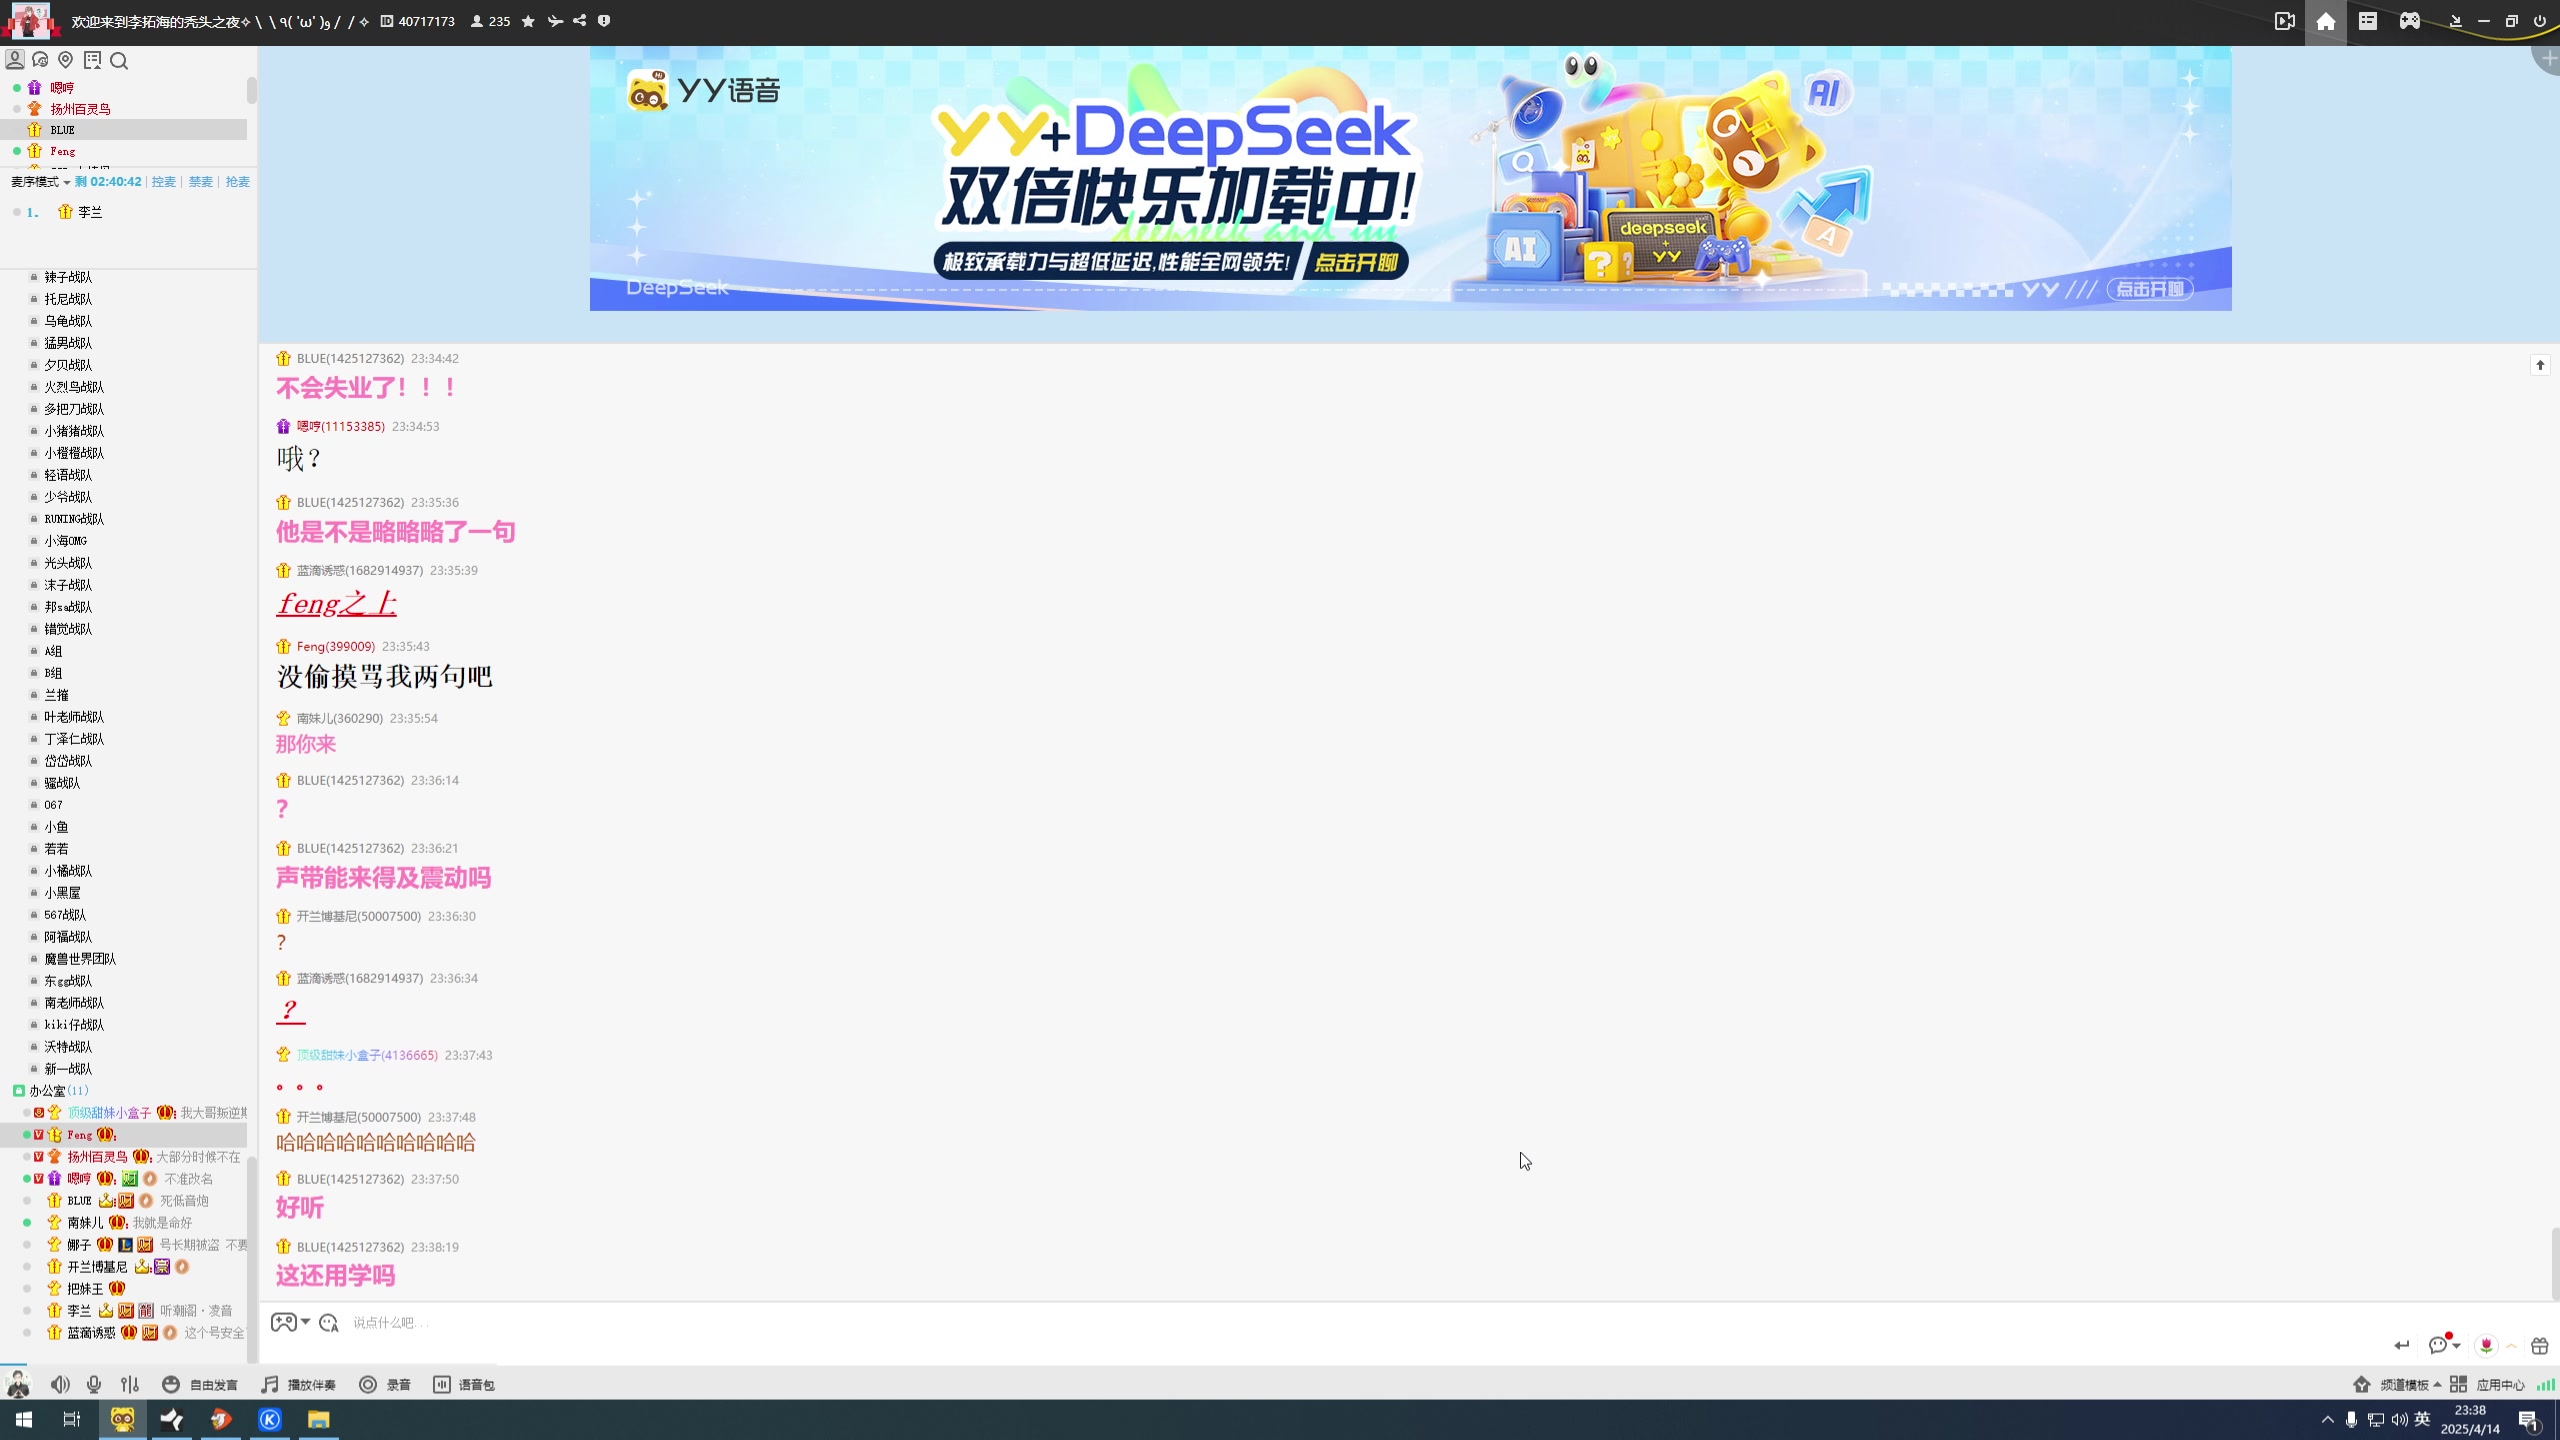Select 李兰 in the mic queue
The image size is (2560, 1440).
(x=90, y=212)
